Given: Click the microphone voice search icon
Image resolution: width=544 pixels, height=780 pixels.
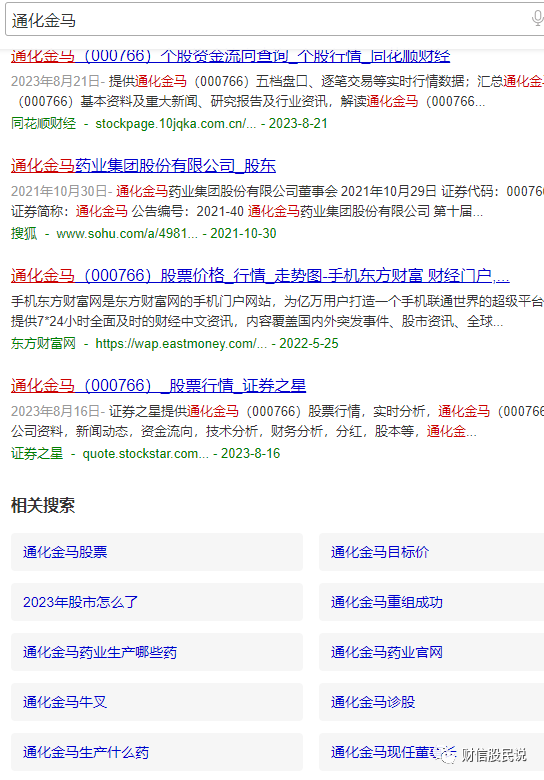Looking at the screenshot, I should point(537,18).
